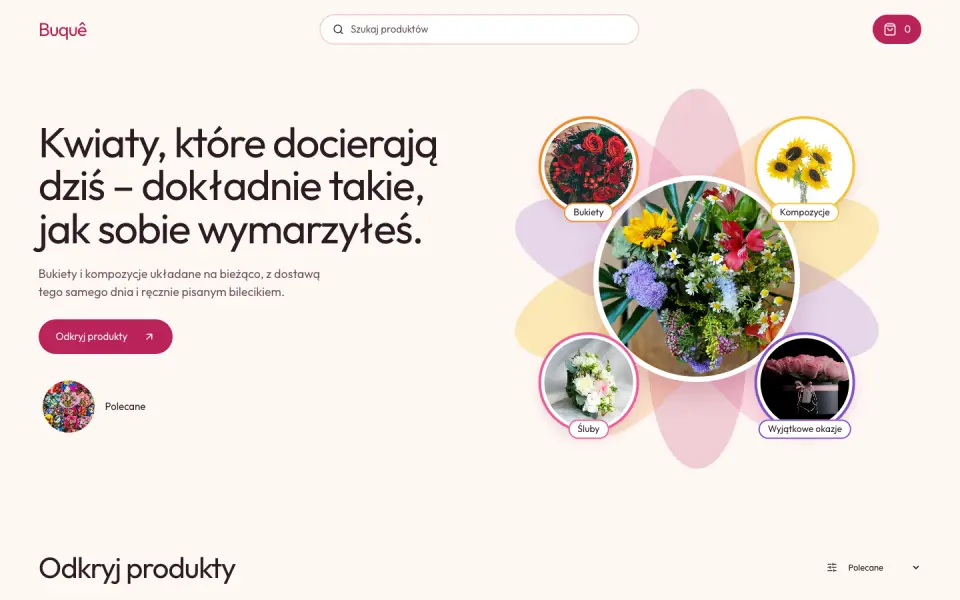Select the Bukiety category label

click(588, 212)
